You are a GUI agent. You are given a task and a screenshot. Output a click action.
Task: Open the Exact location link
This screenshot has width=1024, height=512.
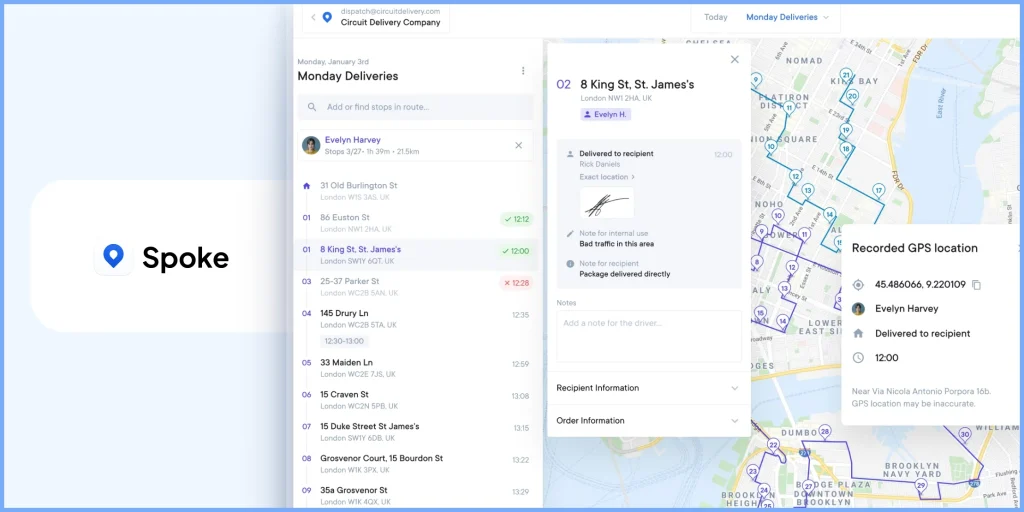click(x=607, y=177)
